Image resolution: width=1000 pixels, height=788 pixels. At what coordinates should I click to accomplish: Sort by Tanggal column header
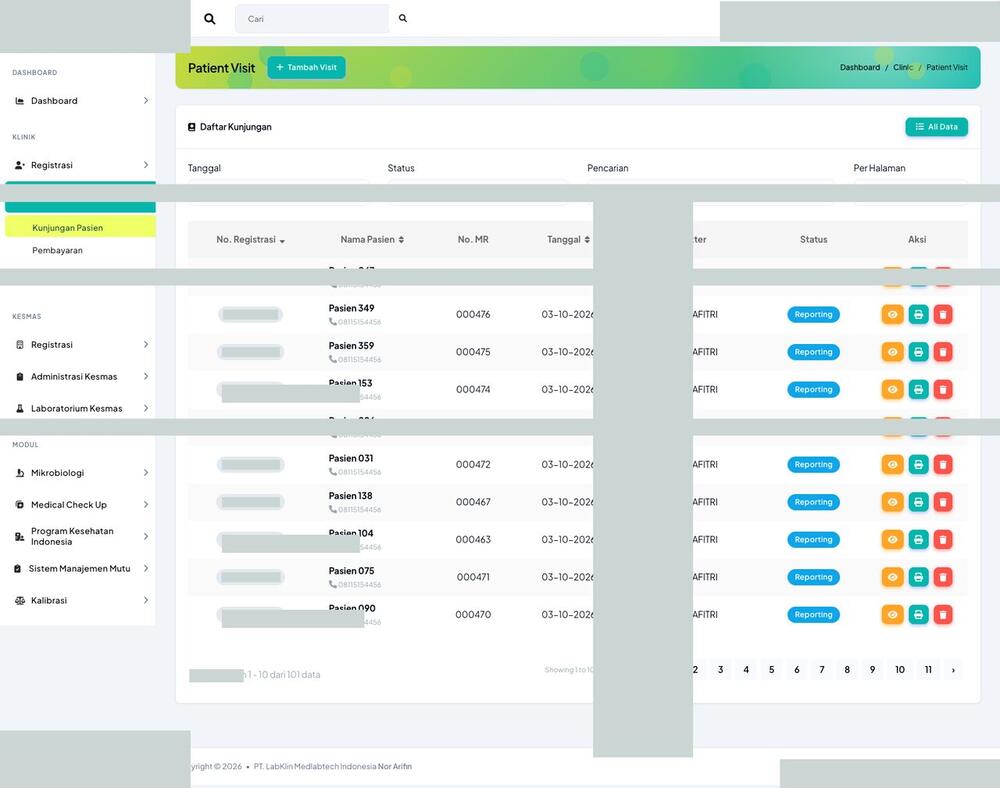point(568,240)
